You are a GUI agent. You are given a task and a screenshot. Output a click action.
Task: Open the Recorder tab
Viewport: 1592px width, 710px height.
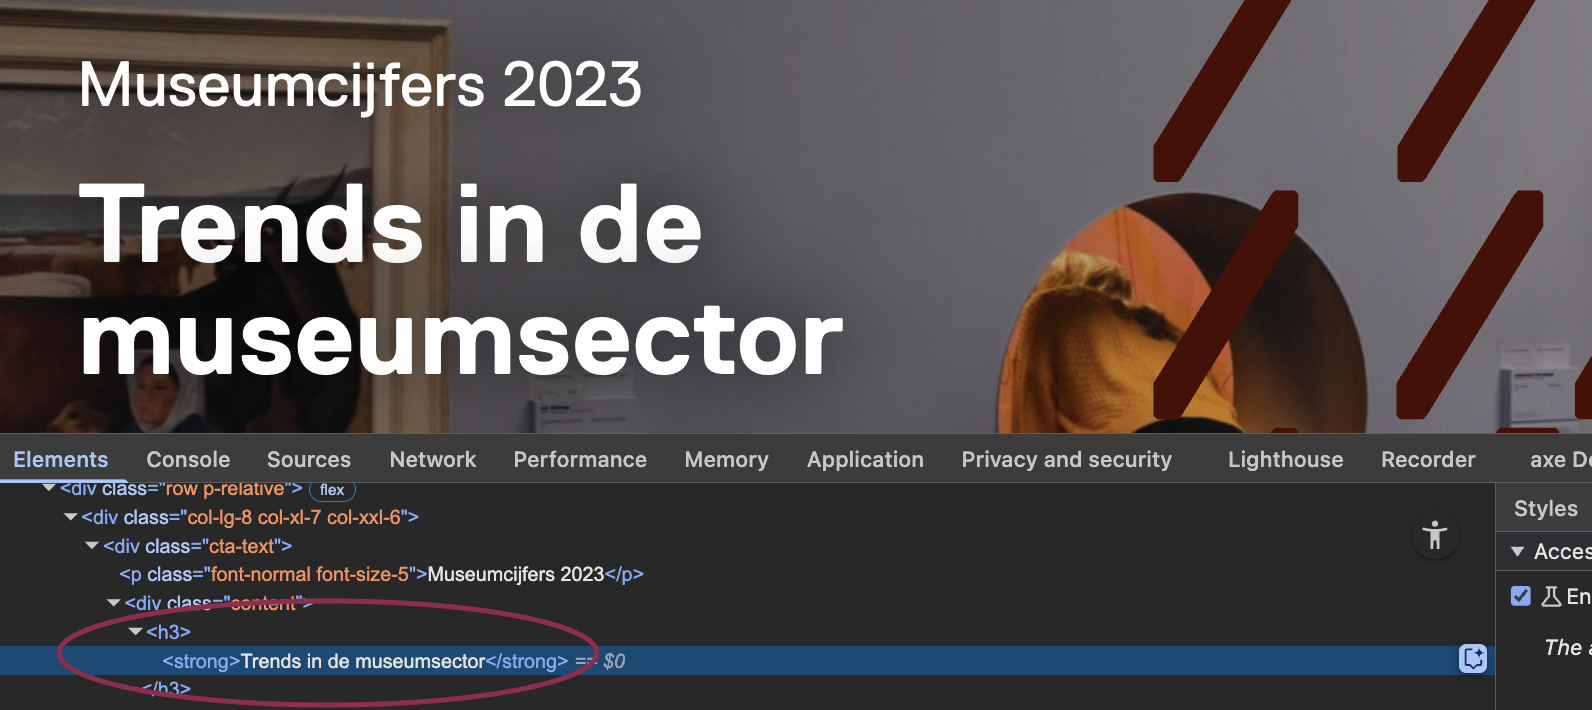pos(1428,459)
